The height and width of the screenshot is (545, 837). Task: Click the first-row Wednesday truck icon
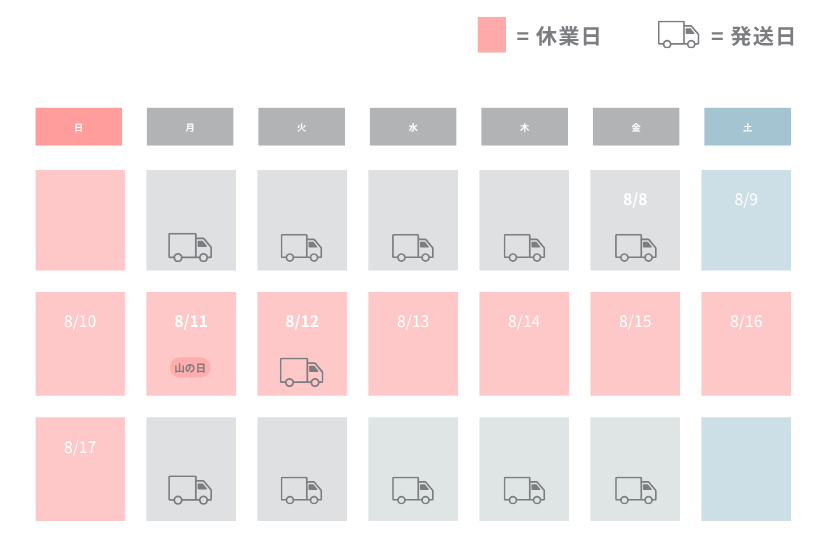pos(413,247)
